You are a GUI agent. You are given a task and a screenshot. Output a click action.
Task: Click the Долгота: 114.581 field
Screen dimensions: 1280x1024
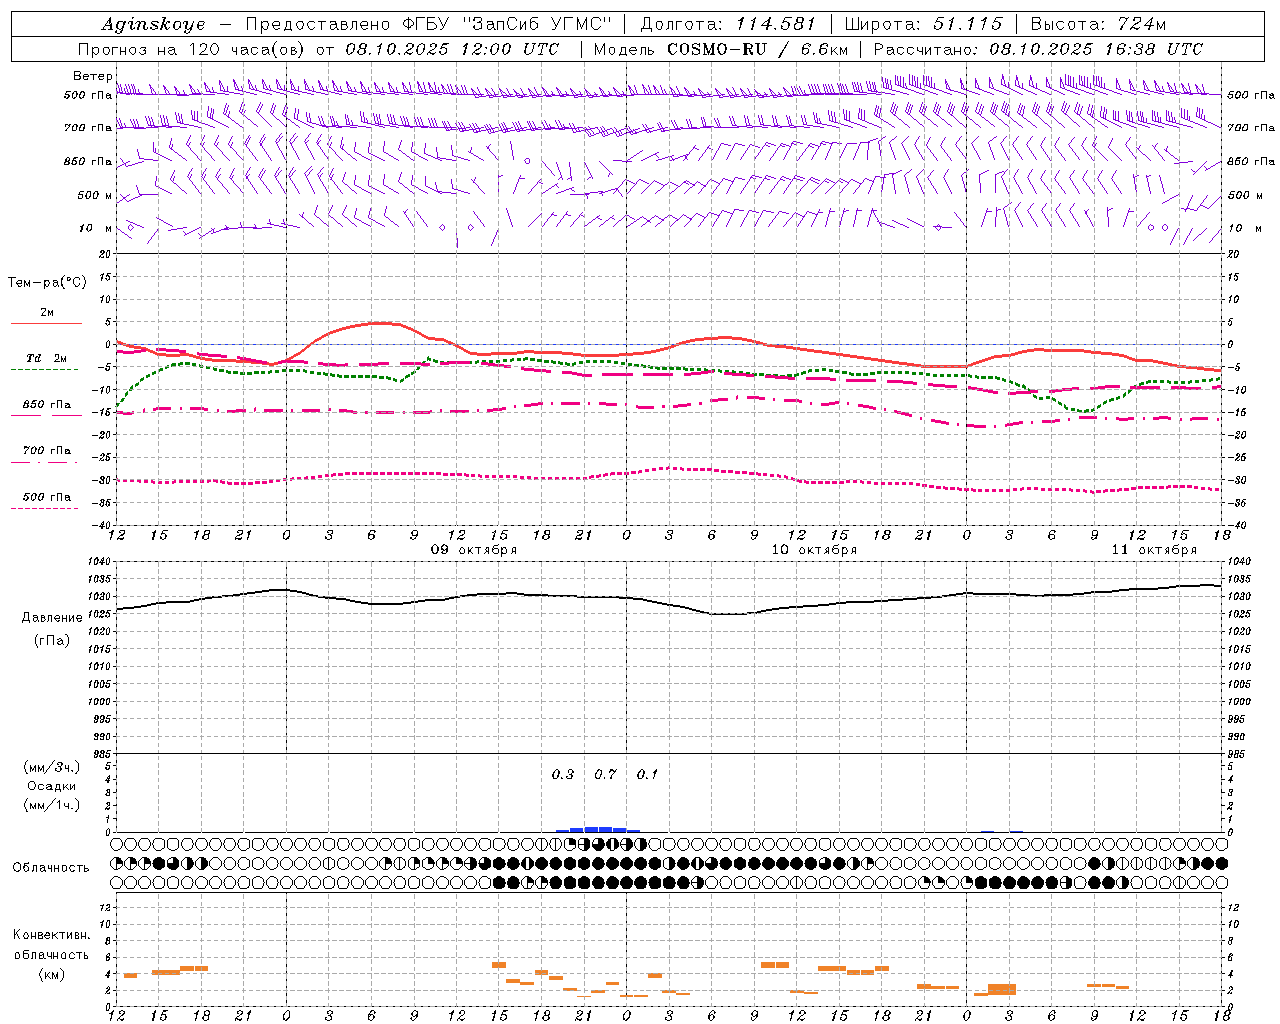pyautogui.click(x=728, y=24)
